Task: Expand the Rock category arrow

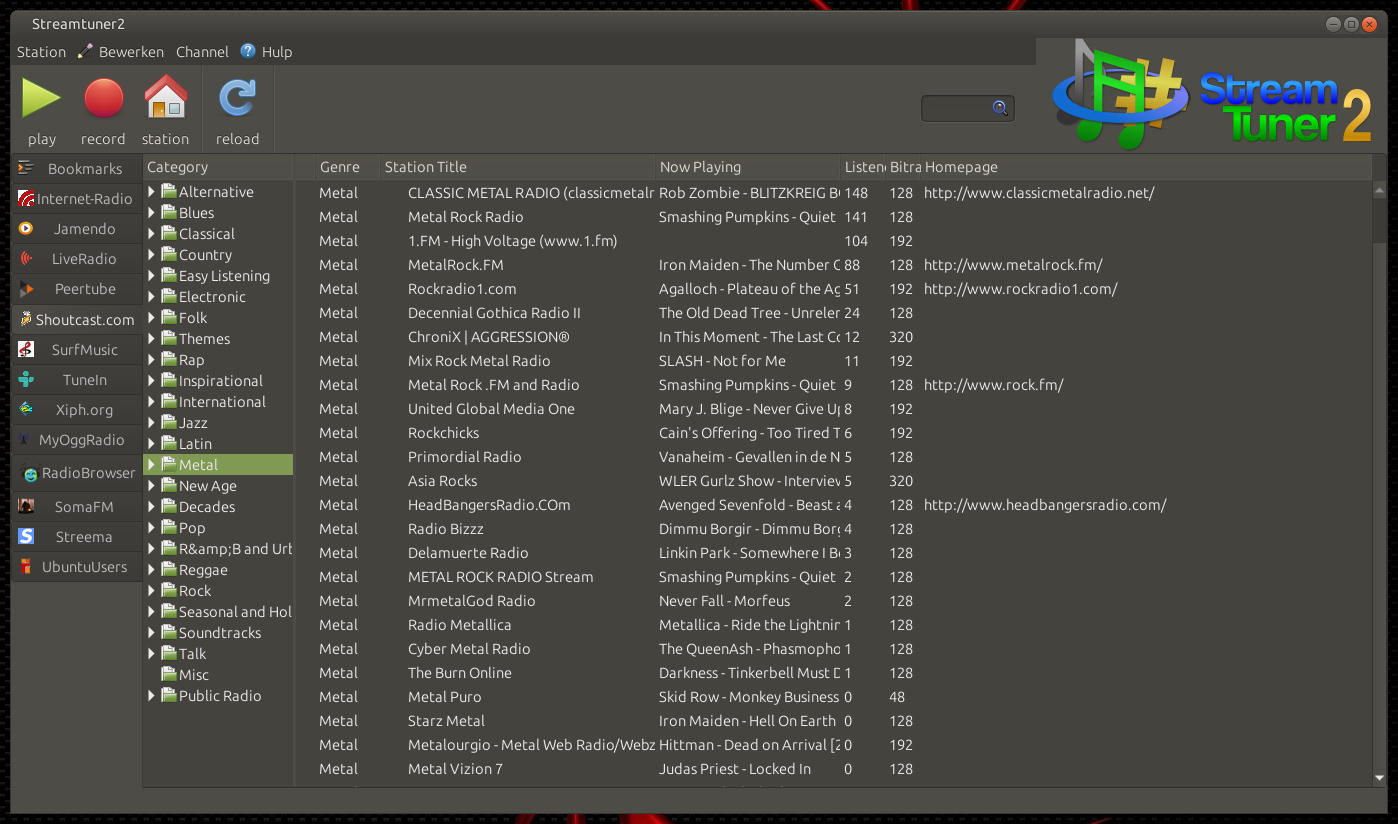Action: click(x=152, y=591)
